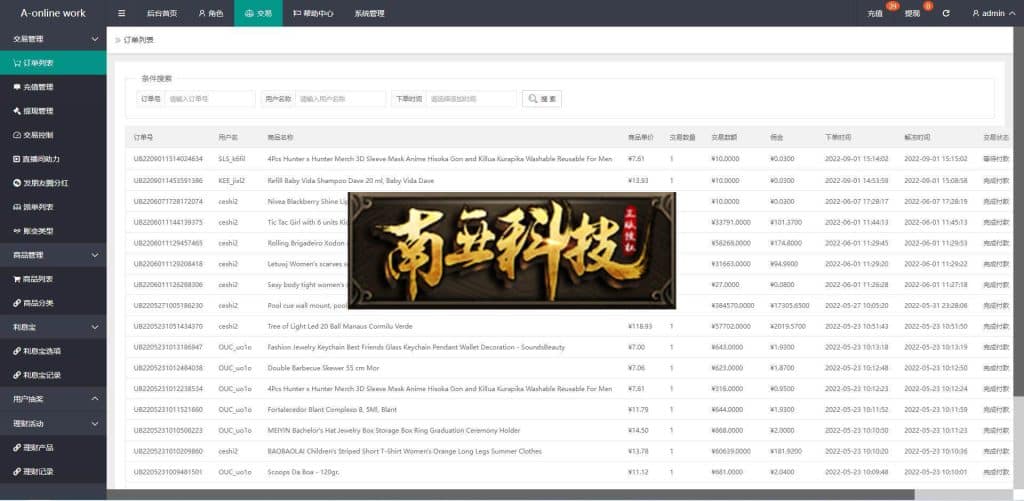Click the user icon beside admin
The height and width of the screenshot is (501, 1024).
pos(976,13)
